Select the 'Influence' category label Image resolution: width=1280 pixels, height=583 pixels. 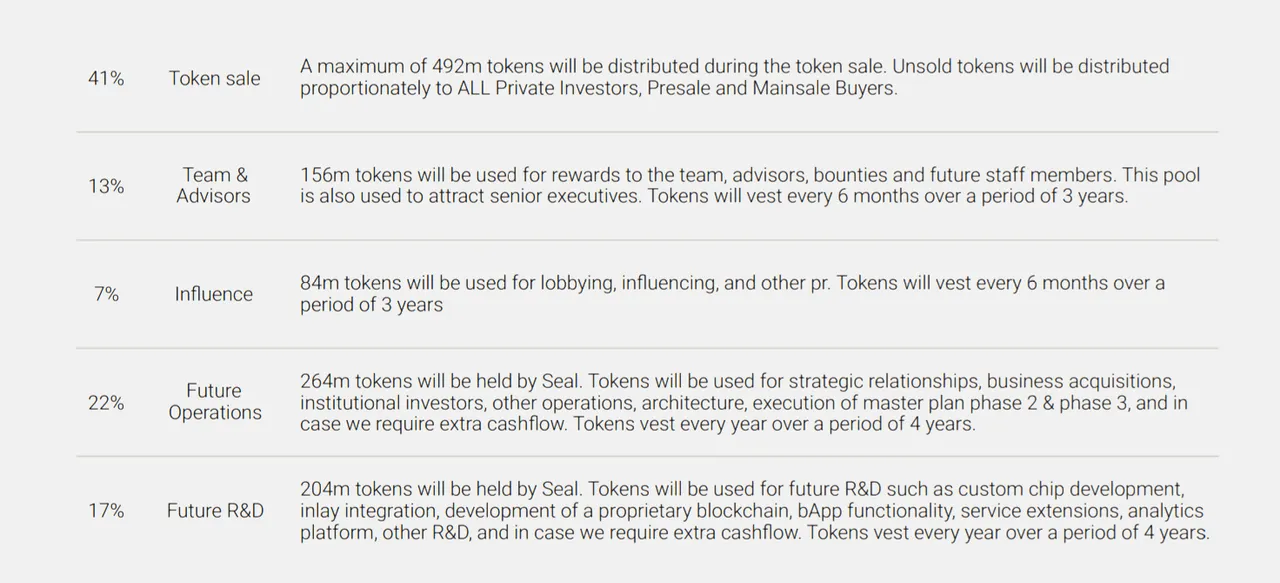(214, 294)
